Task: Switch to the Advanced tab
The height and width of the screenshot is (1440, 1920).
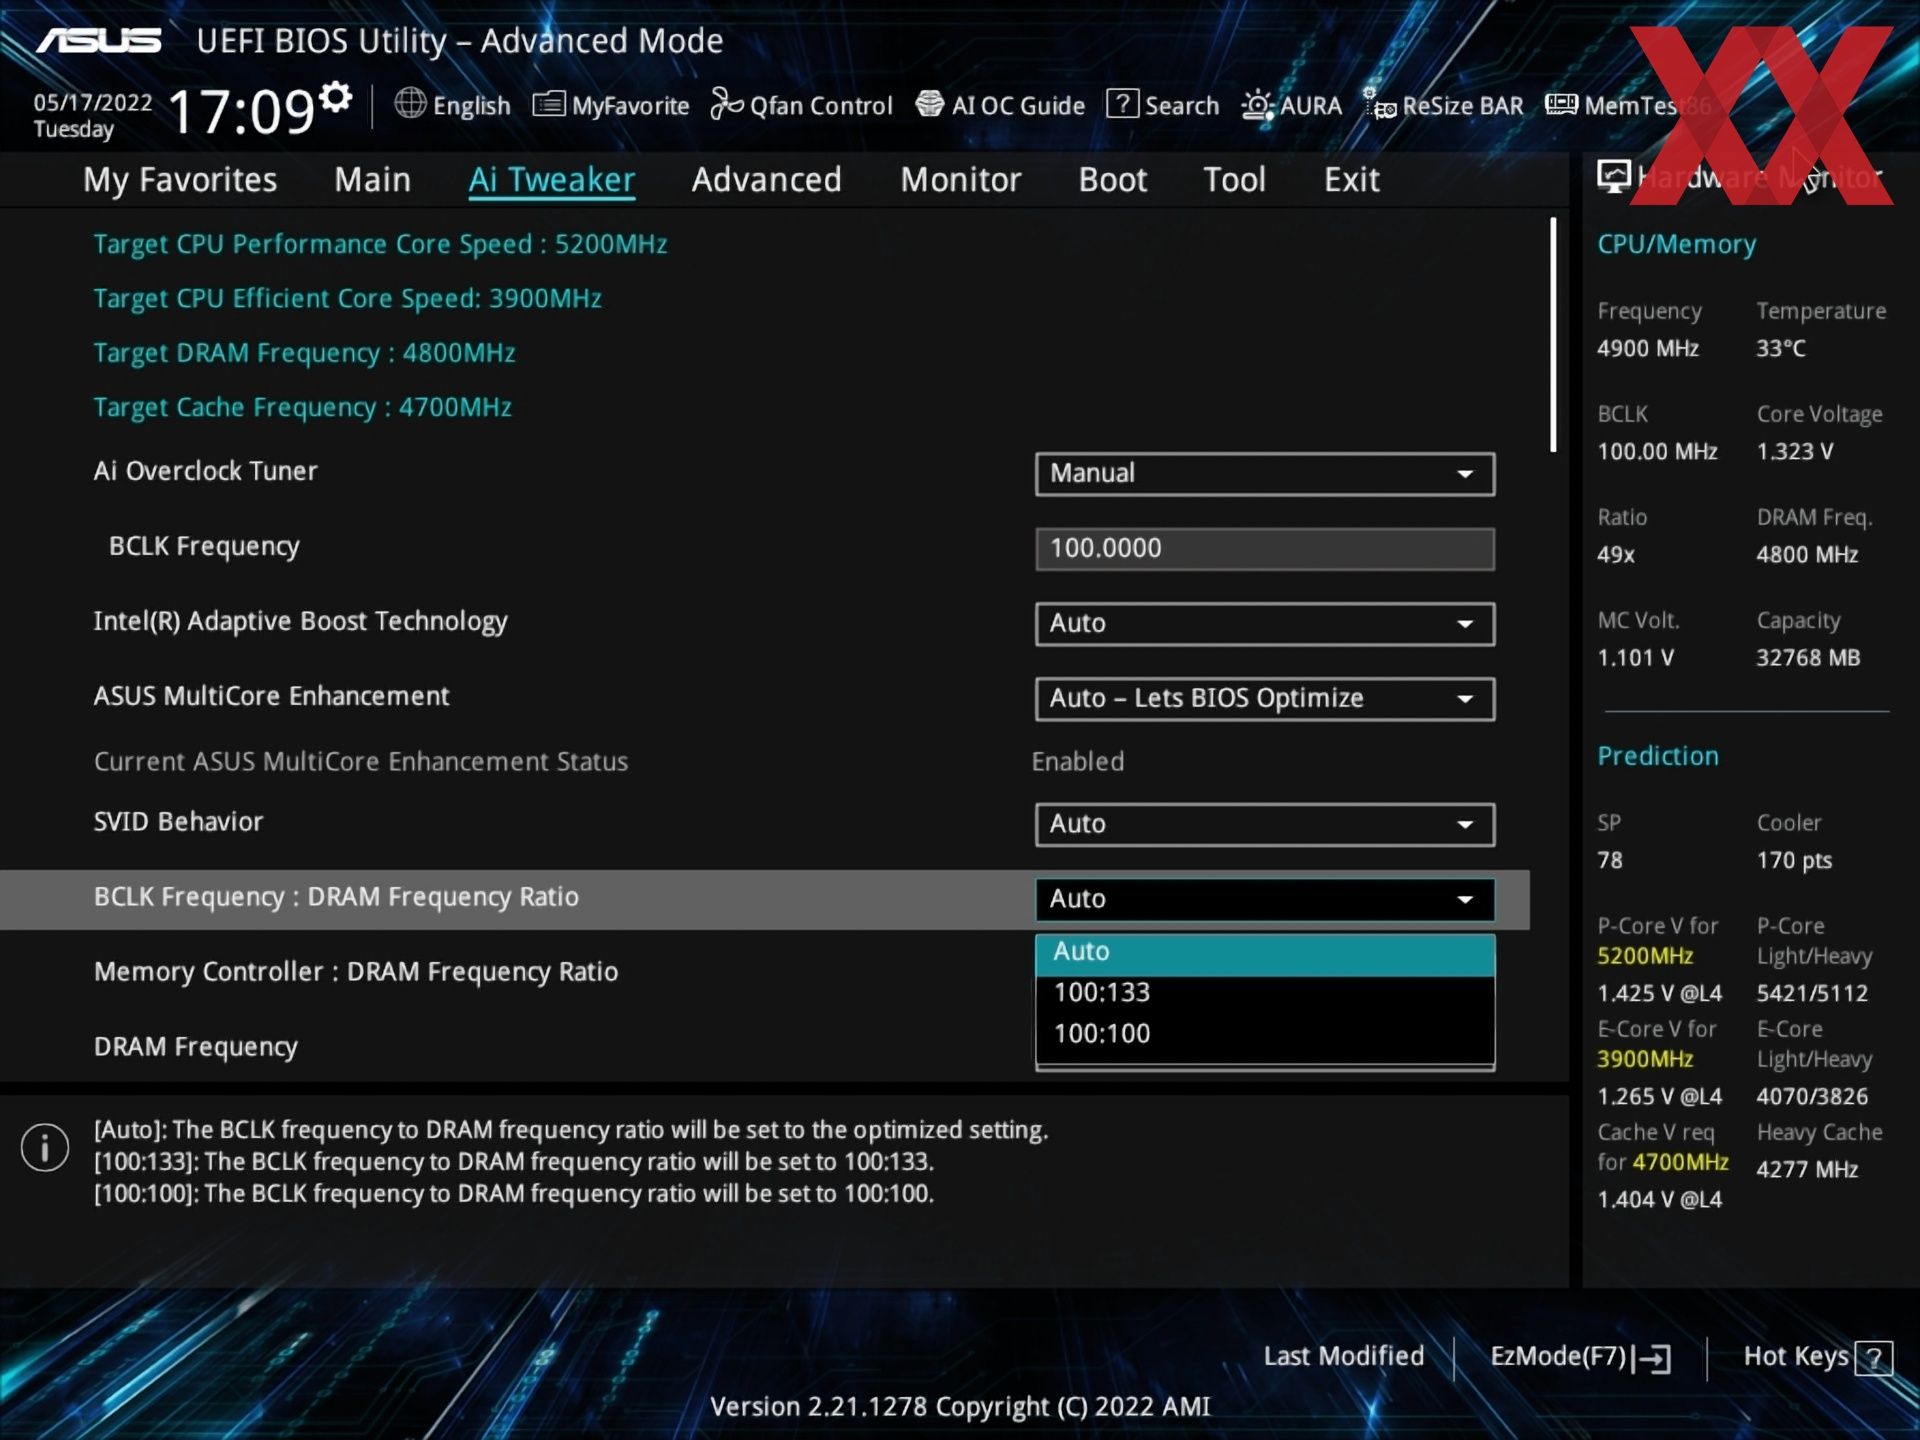Action: click(x=766, y=180)
